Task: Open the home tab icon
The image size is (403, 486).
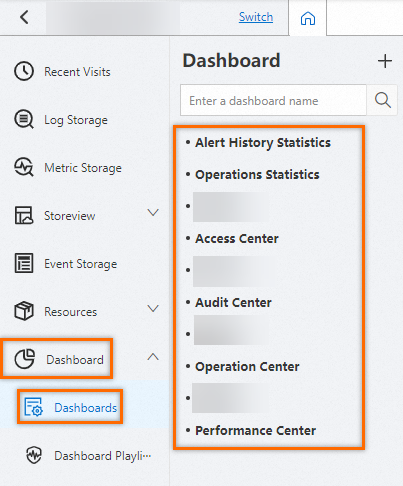Action: pyautogui.click(x=308, y=18)
